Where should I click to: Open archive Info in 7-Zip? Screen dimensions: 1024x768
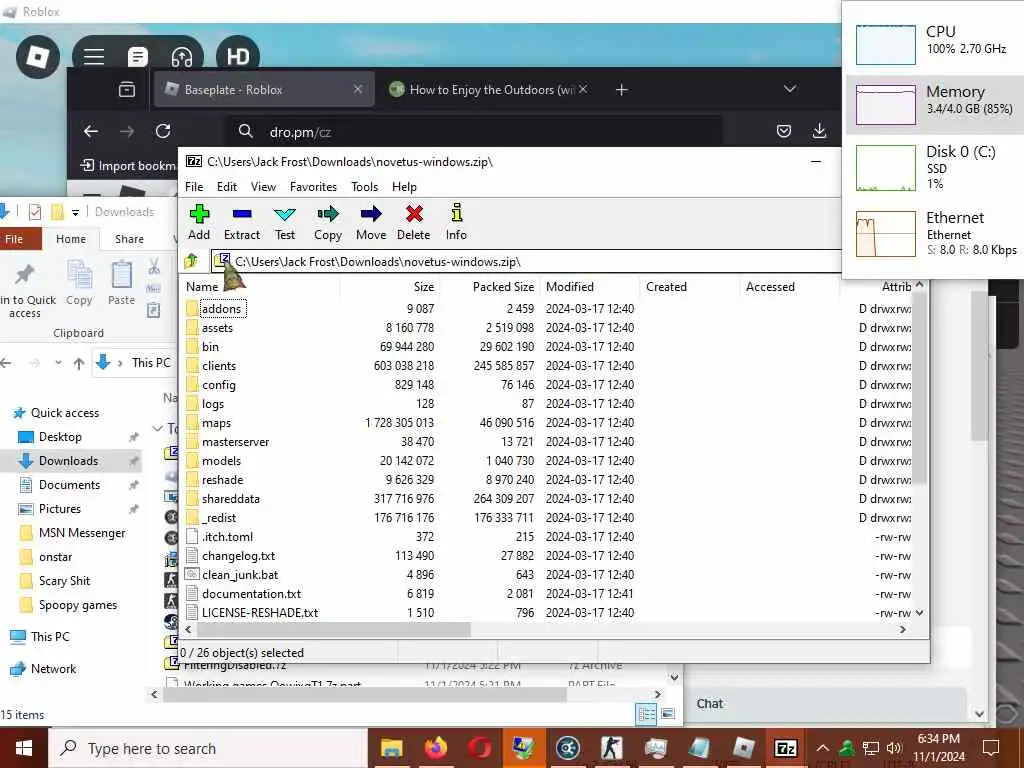pyautogui.click(x=456, y=222)
